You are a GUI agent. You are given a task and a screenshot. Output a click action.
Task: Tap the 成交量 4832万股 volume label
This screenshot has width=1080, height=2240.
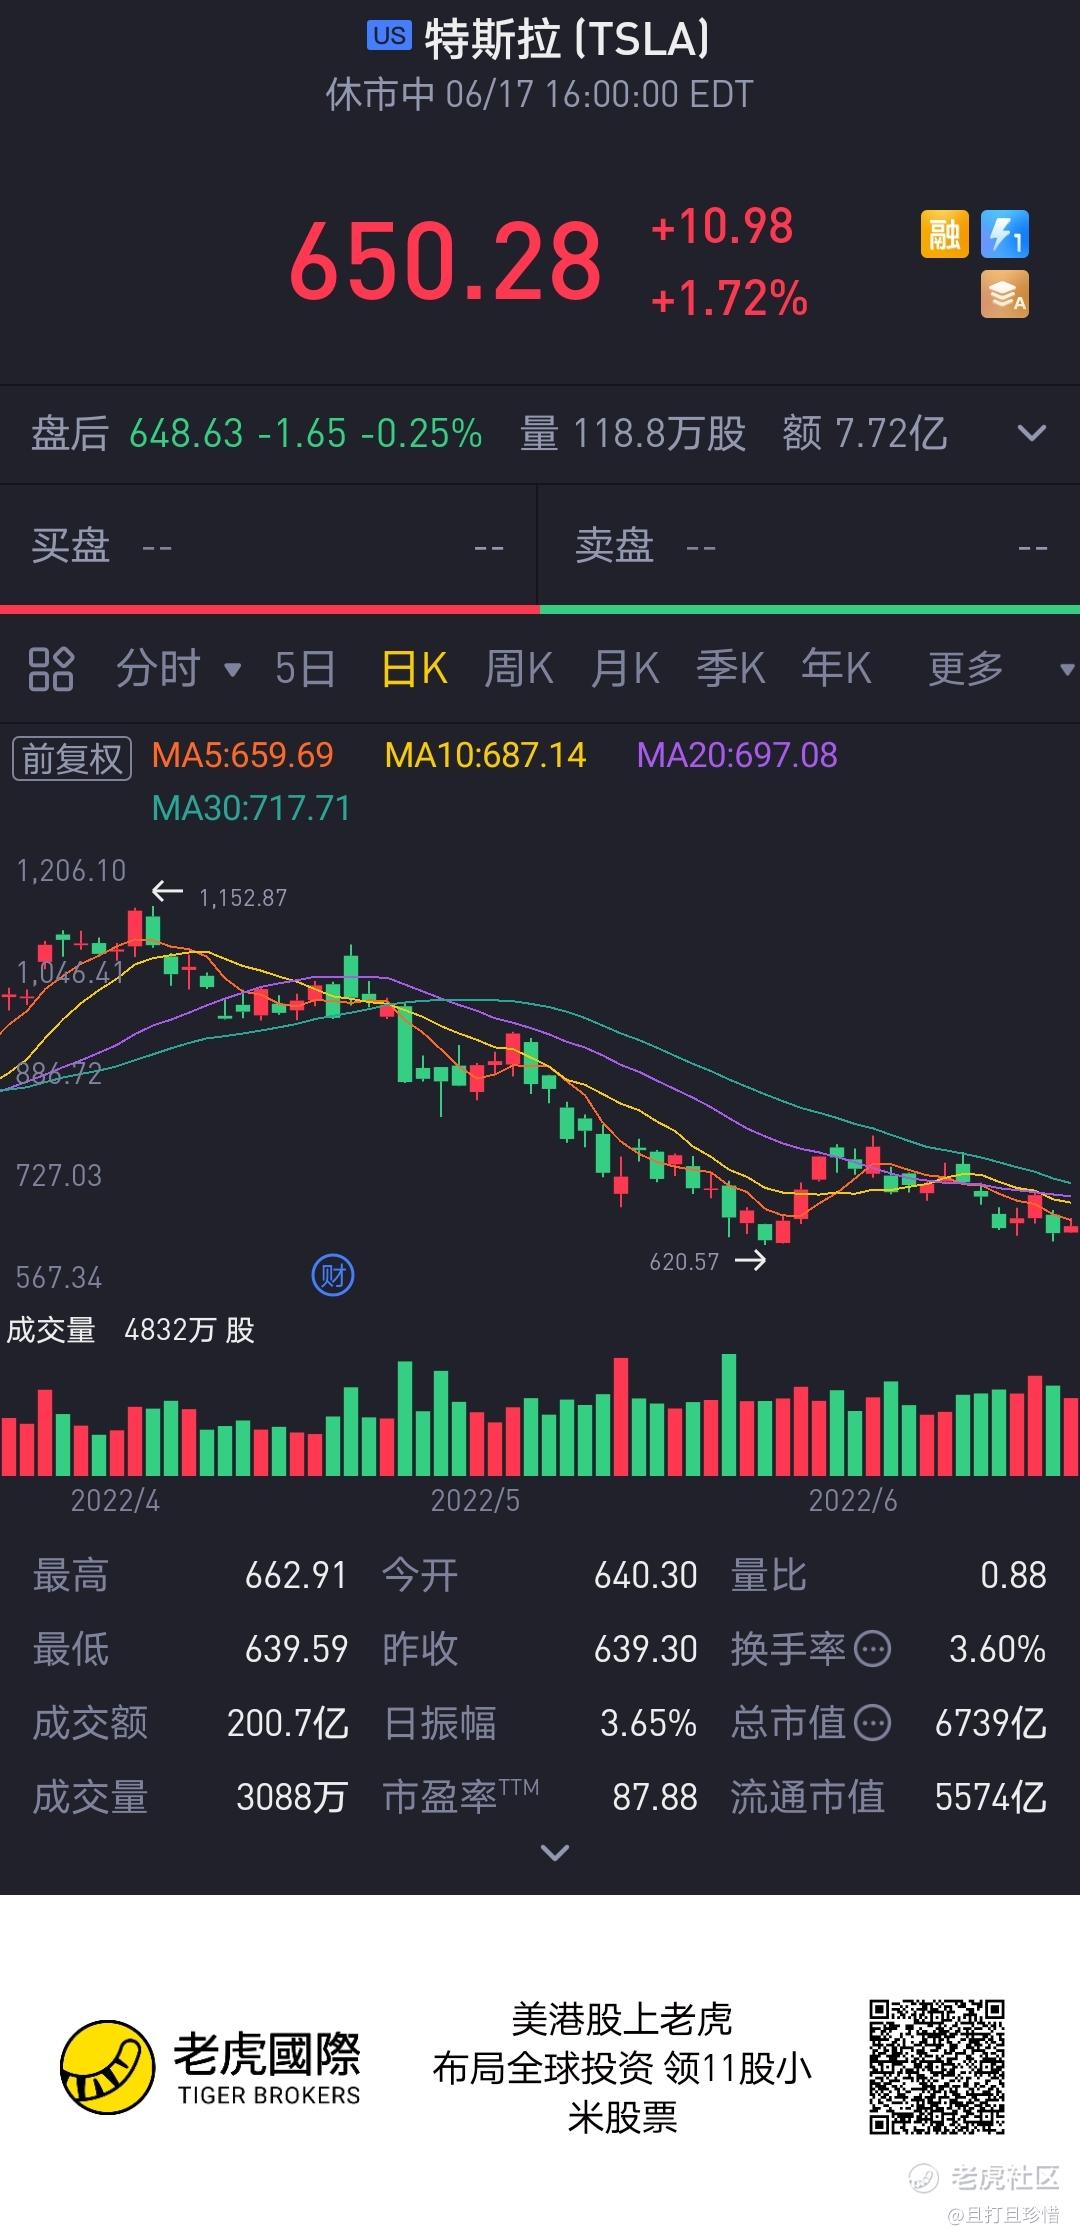point(131,1330)
